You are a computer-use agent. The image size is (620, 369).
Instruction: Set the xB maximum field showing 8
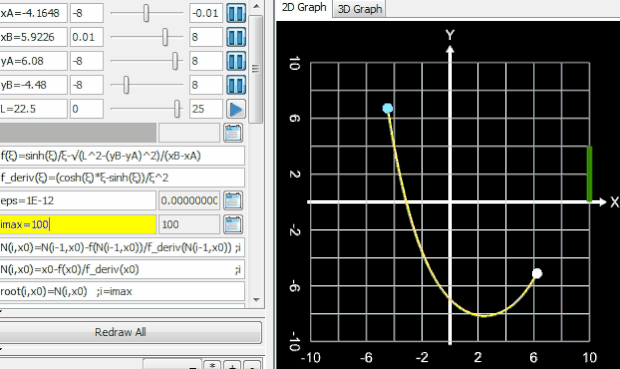click(206, 37)
